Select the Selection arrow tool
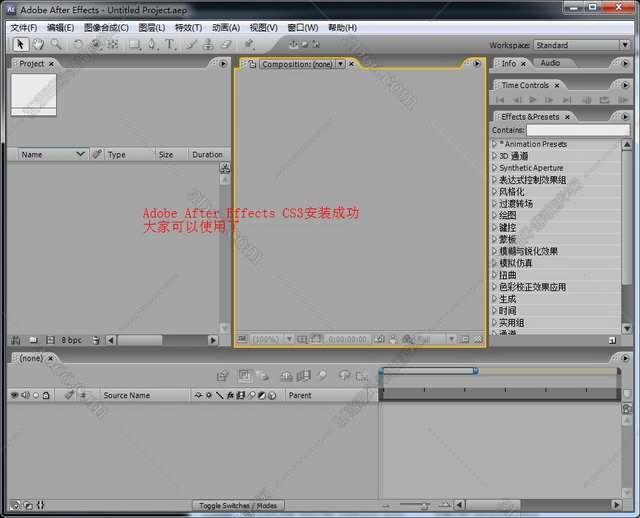640x518 pixels. (20, 44)
